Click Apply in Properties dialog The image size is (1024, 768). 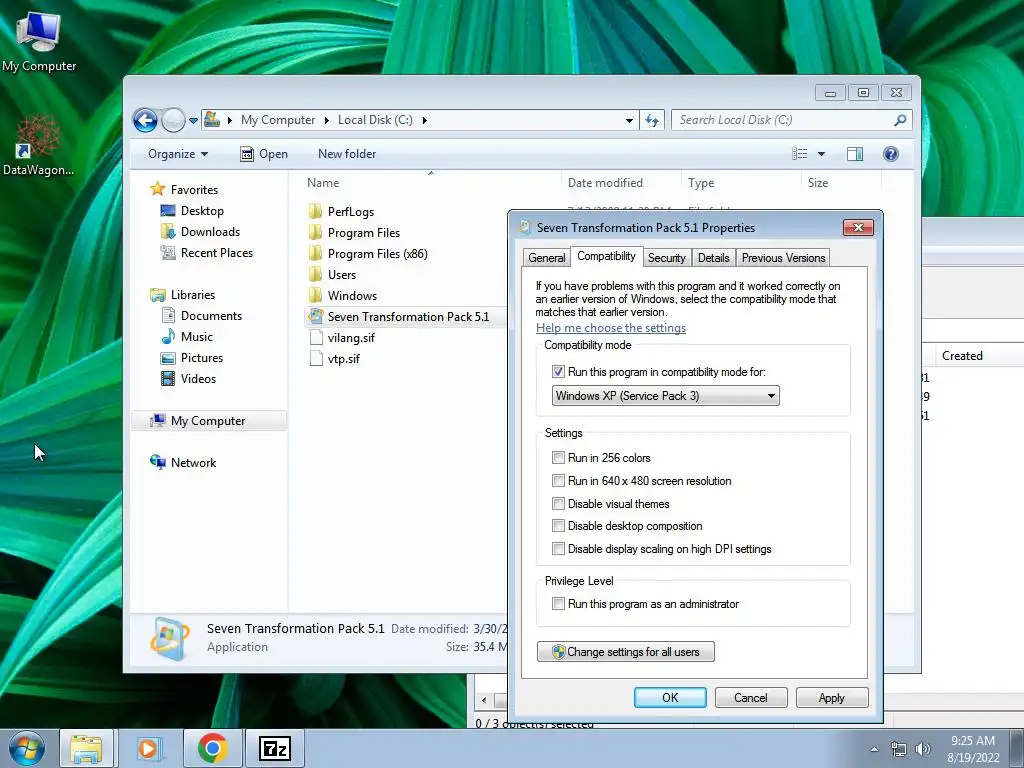pos(832,697)
